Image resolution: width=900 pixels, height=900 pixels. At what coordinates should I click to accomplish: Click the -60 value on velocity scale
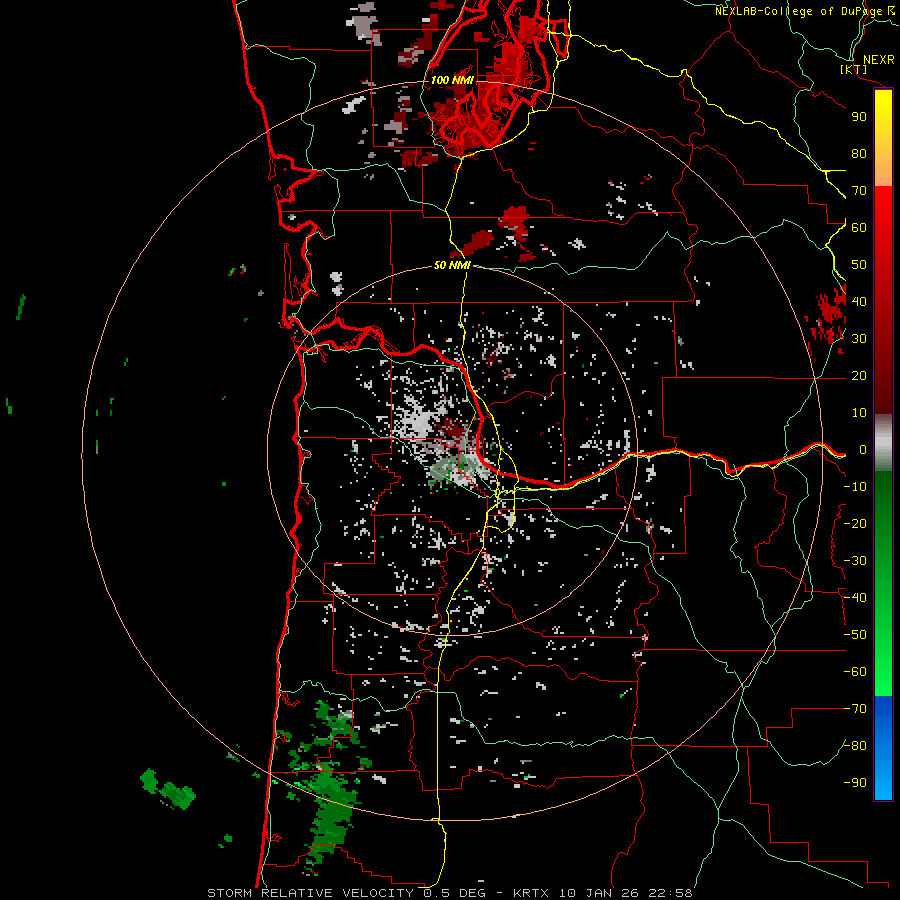855,672
